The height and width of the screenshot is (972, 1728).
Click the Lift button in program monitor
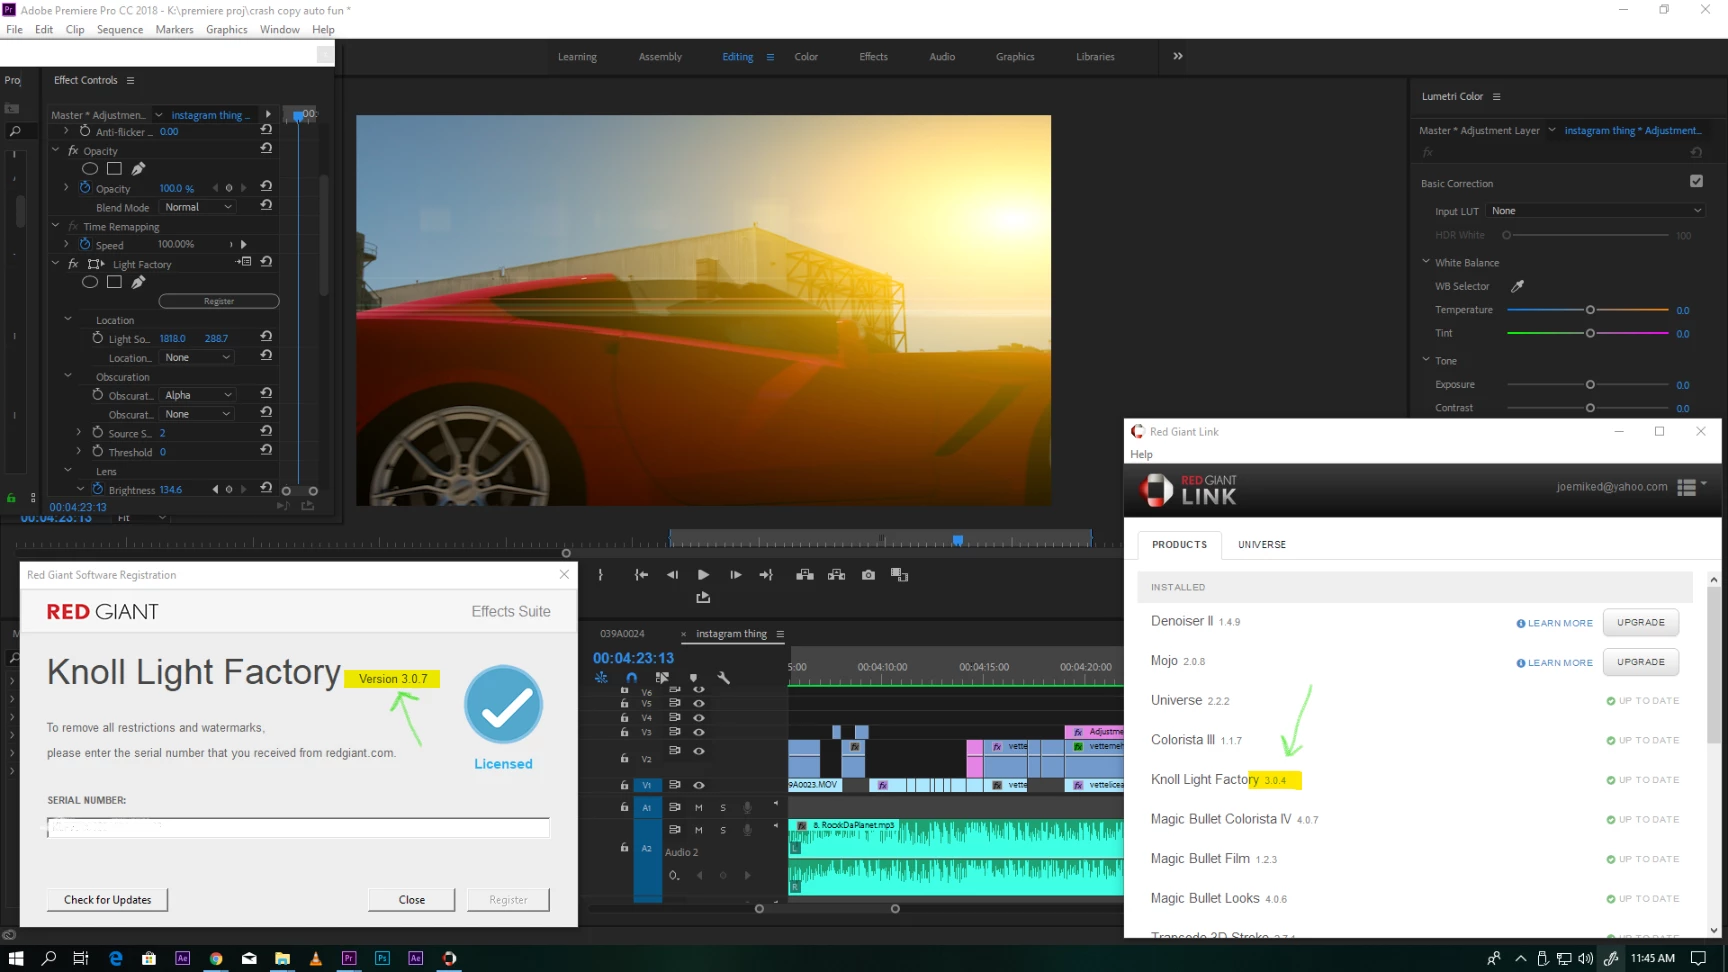(804, 575)
